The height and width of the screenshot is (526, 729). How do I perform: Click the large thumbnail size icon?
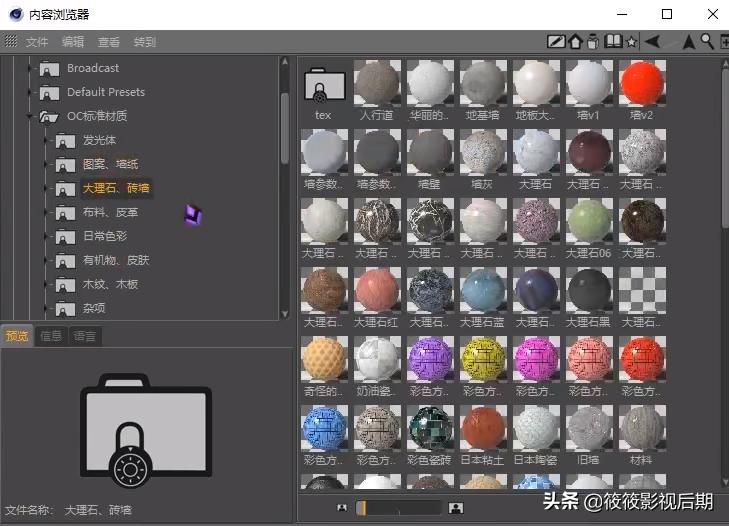click(456, 507)
